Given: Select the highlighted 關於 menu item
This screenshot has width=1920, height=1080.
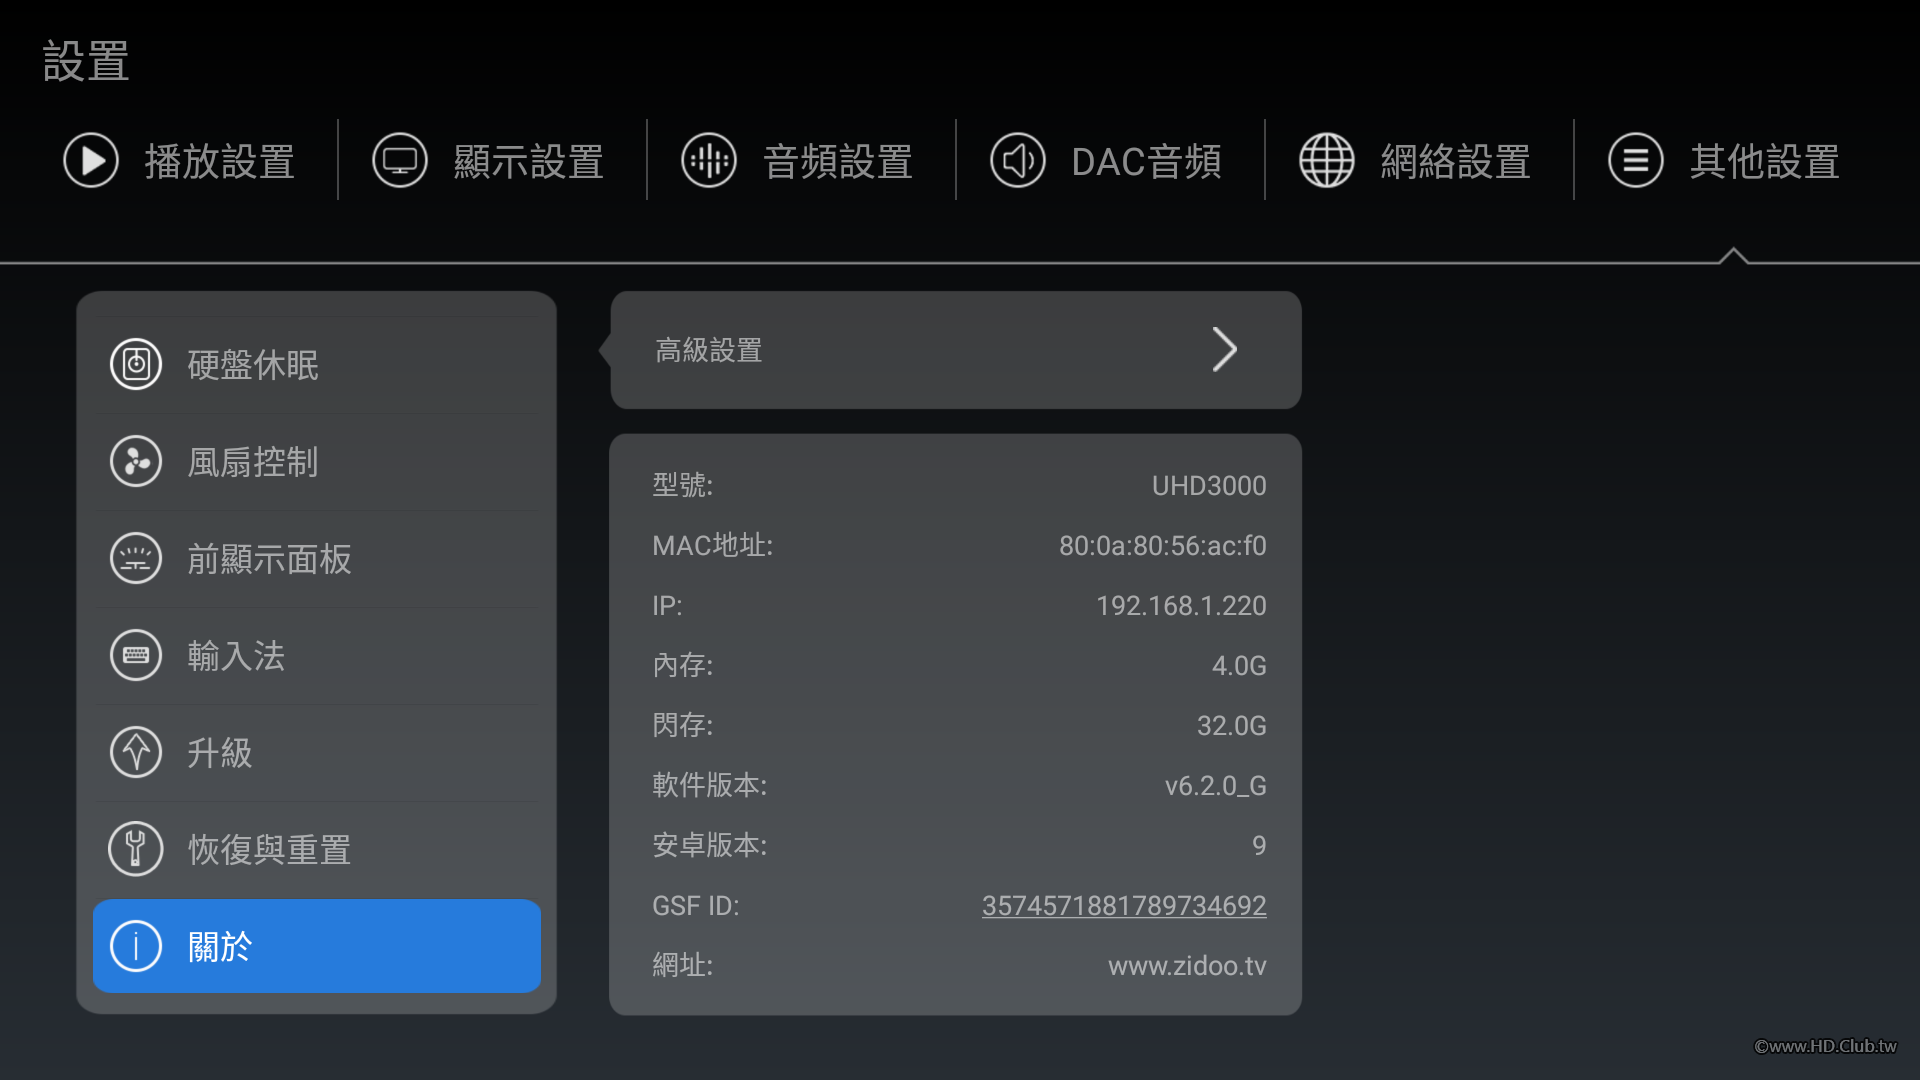Looking at the screenshot, I should (x=317, y=946).
